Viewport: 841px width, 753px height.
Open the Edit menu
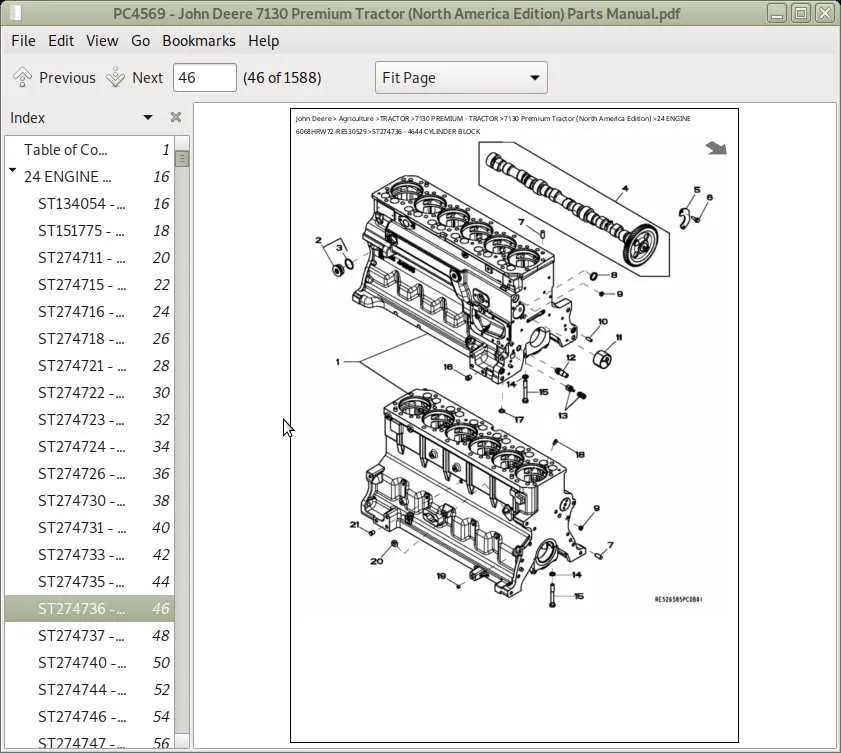click(61, 41)
